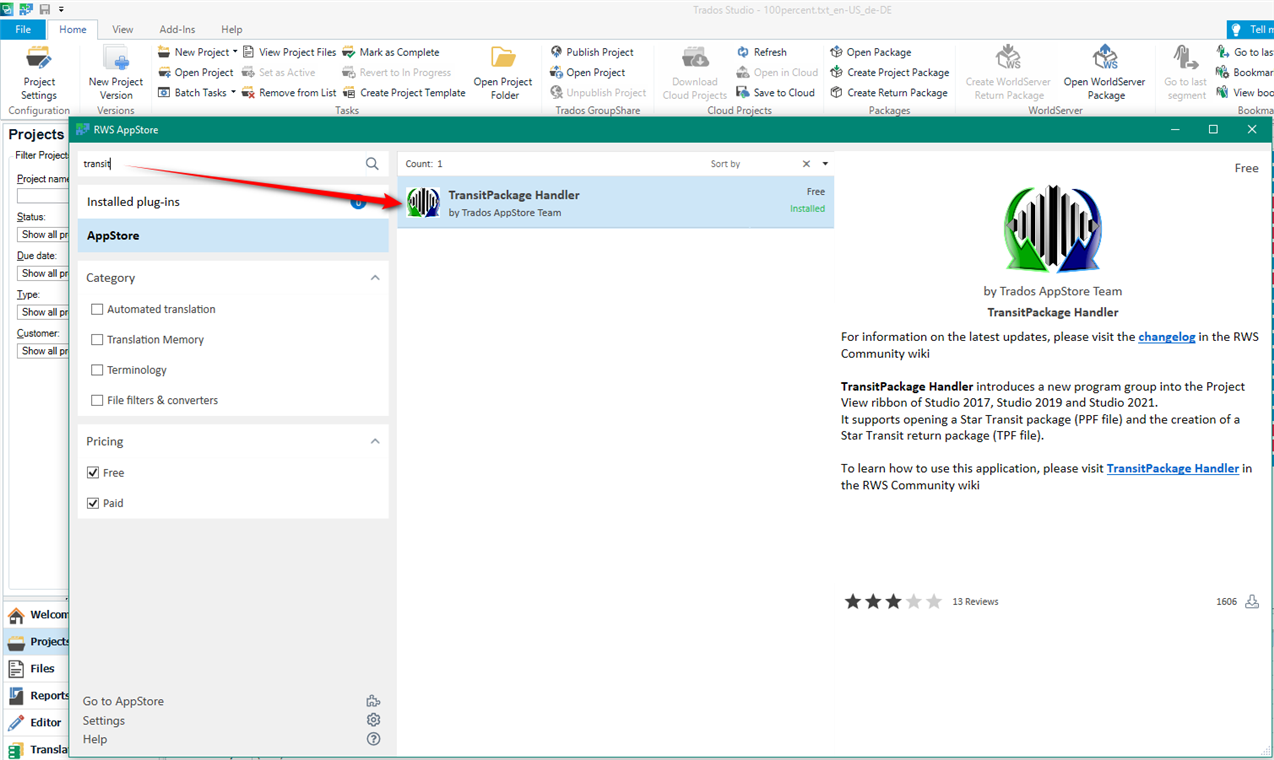Collapse the Pricing section
1274x760 pixels.
(375, 441)
